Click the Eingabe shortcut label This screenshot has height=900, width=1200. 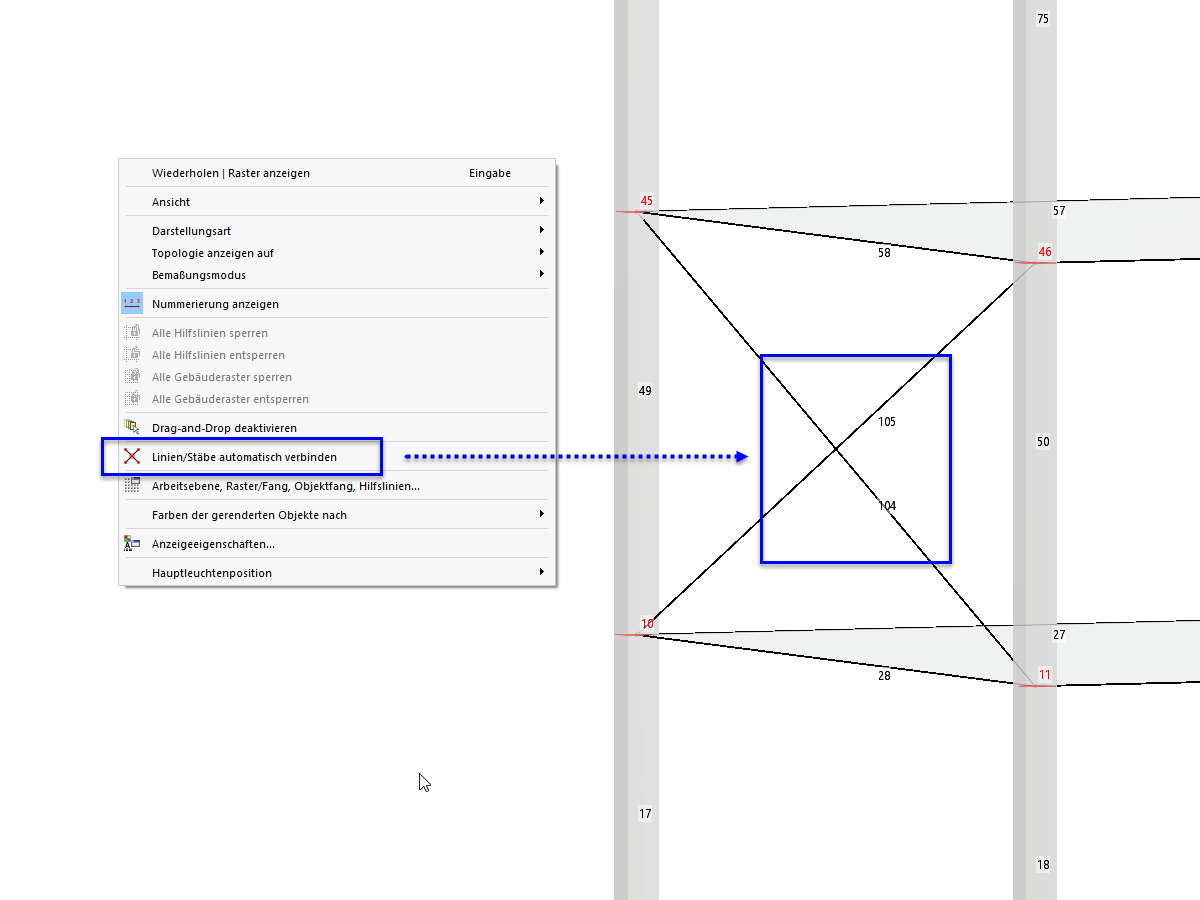click(x=490, y=173)
